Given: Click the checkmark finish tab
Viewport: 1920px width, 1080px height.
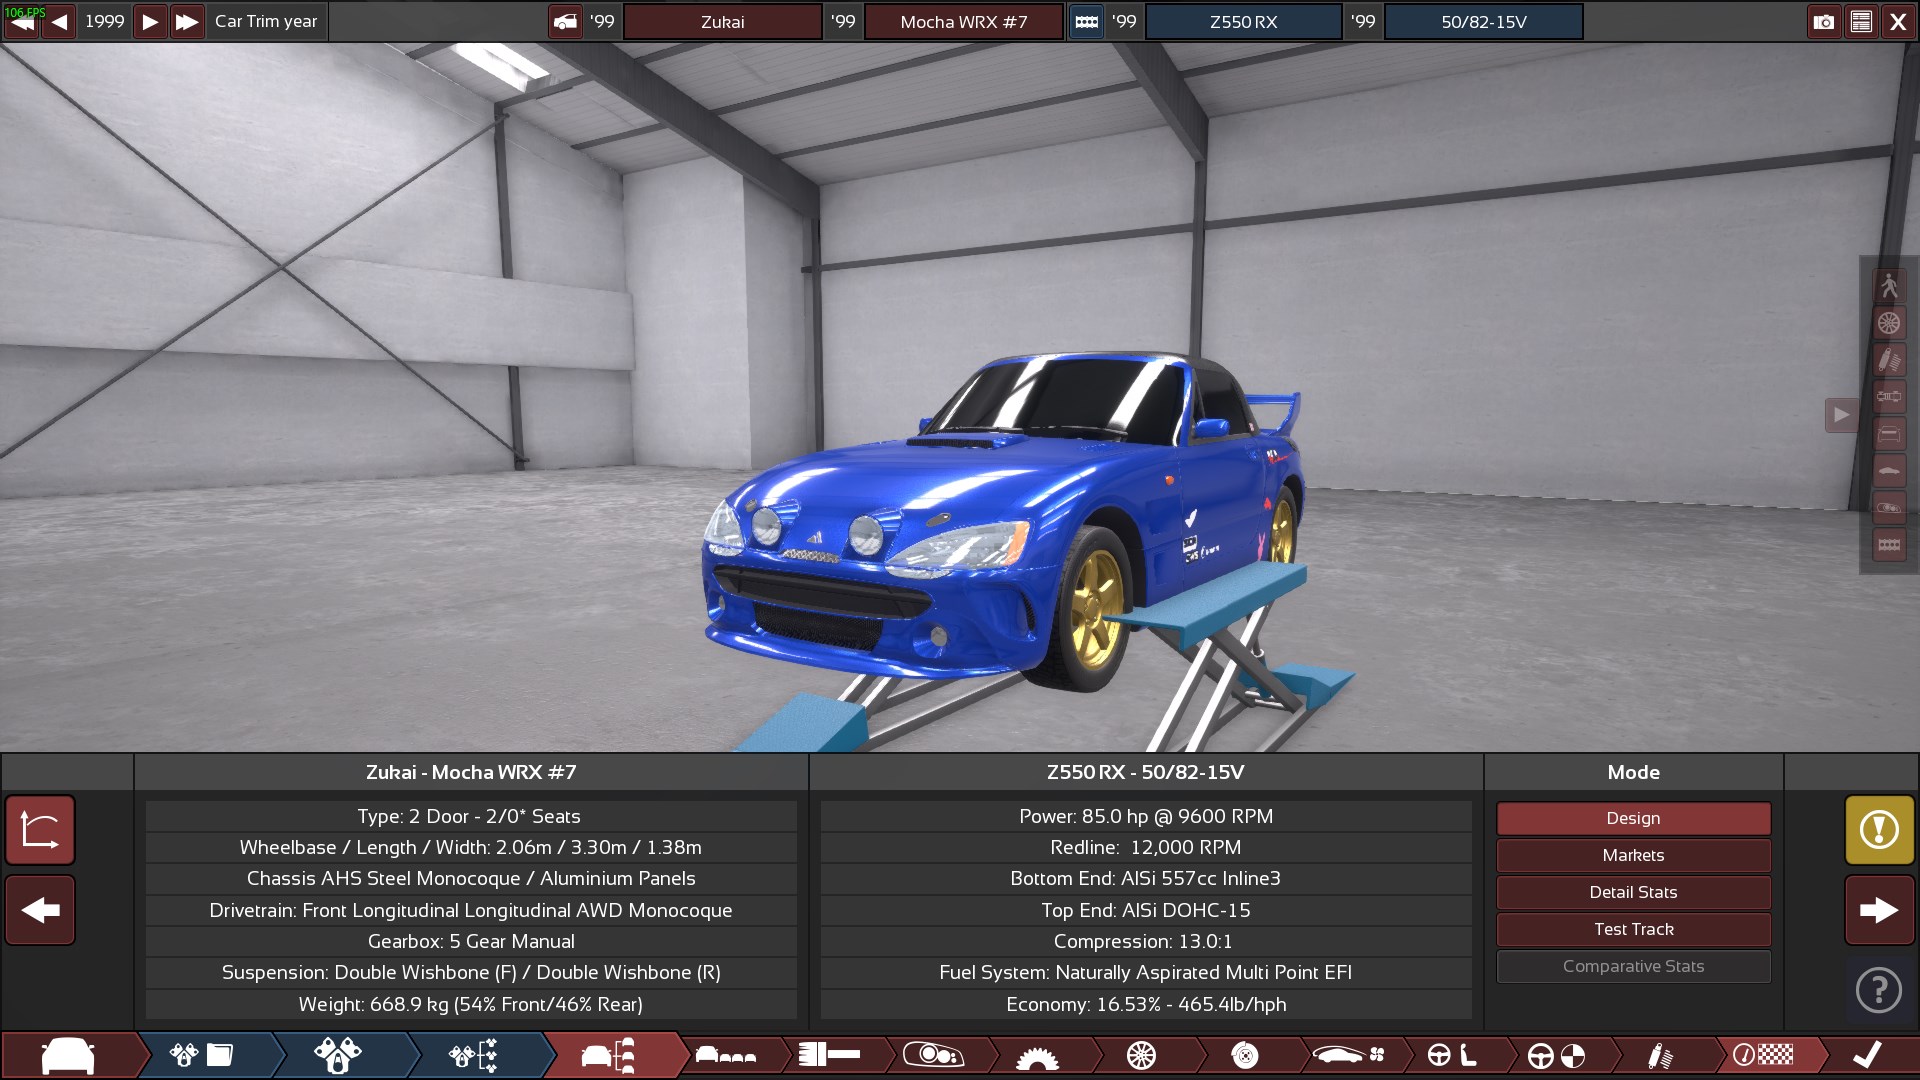Looking at the screenshot, I should click(x=1867, y=1055).
